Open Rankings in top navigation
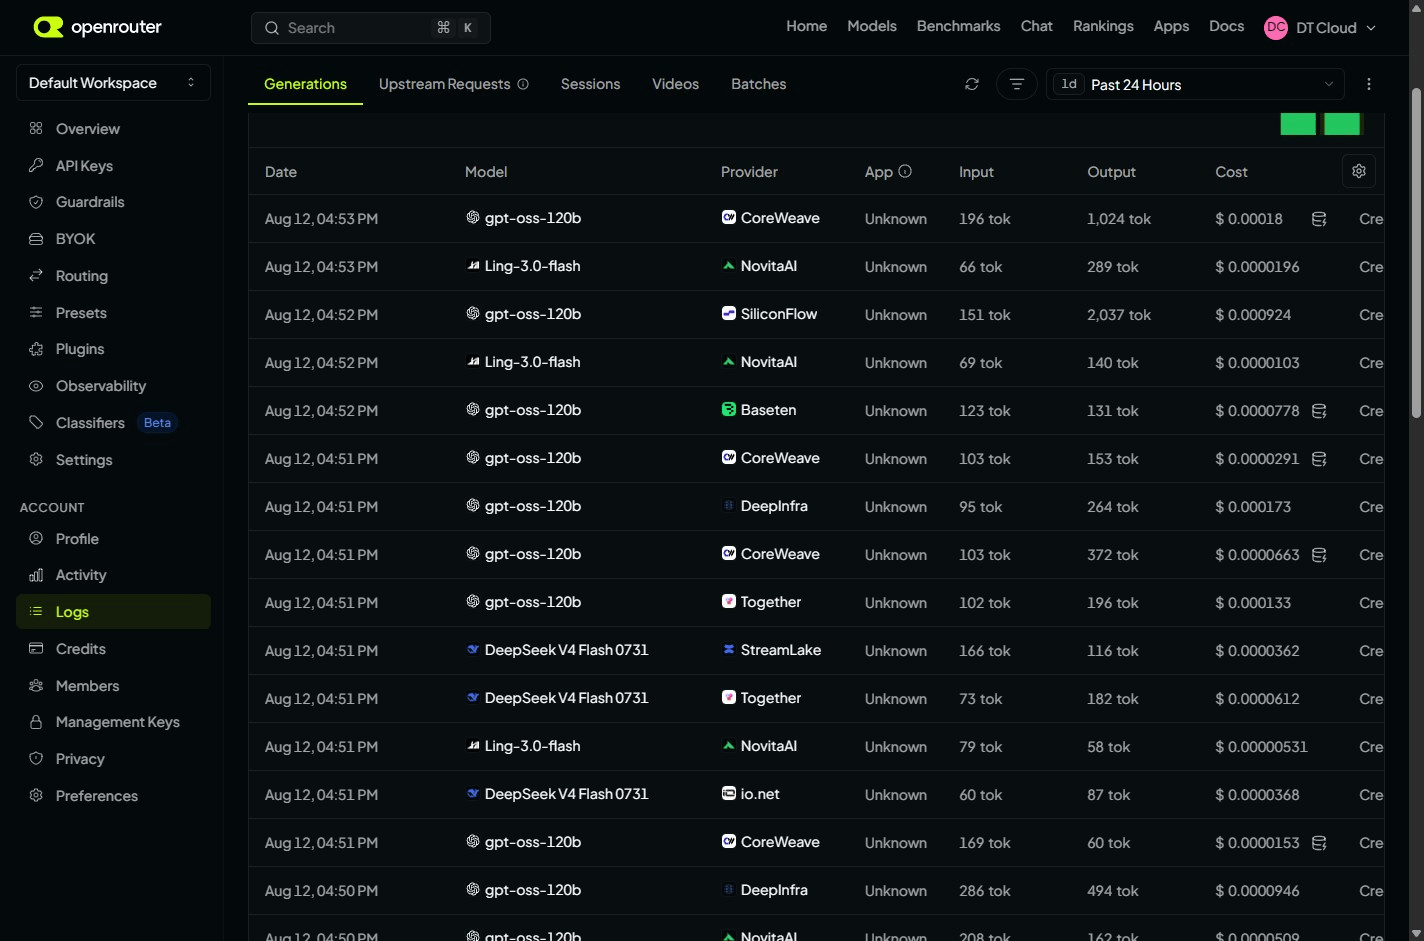The height and width of the screenshot is (941, 1424). (x=1103, y=26)
